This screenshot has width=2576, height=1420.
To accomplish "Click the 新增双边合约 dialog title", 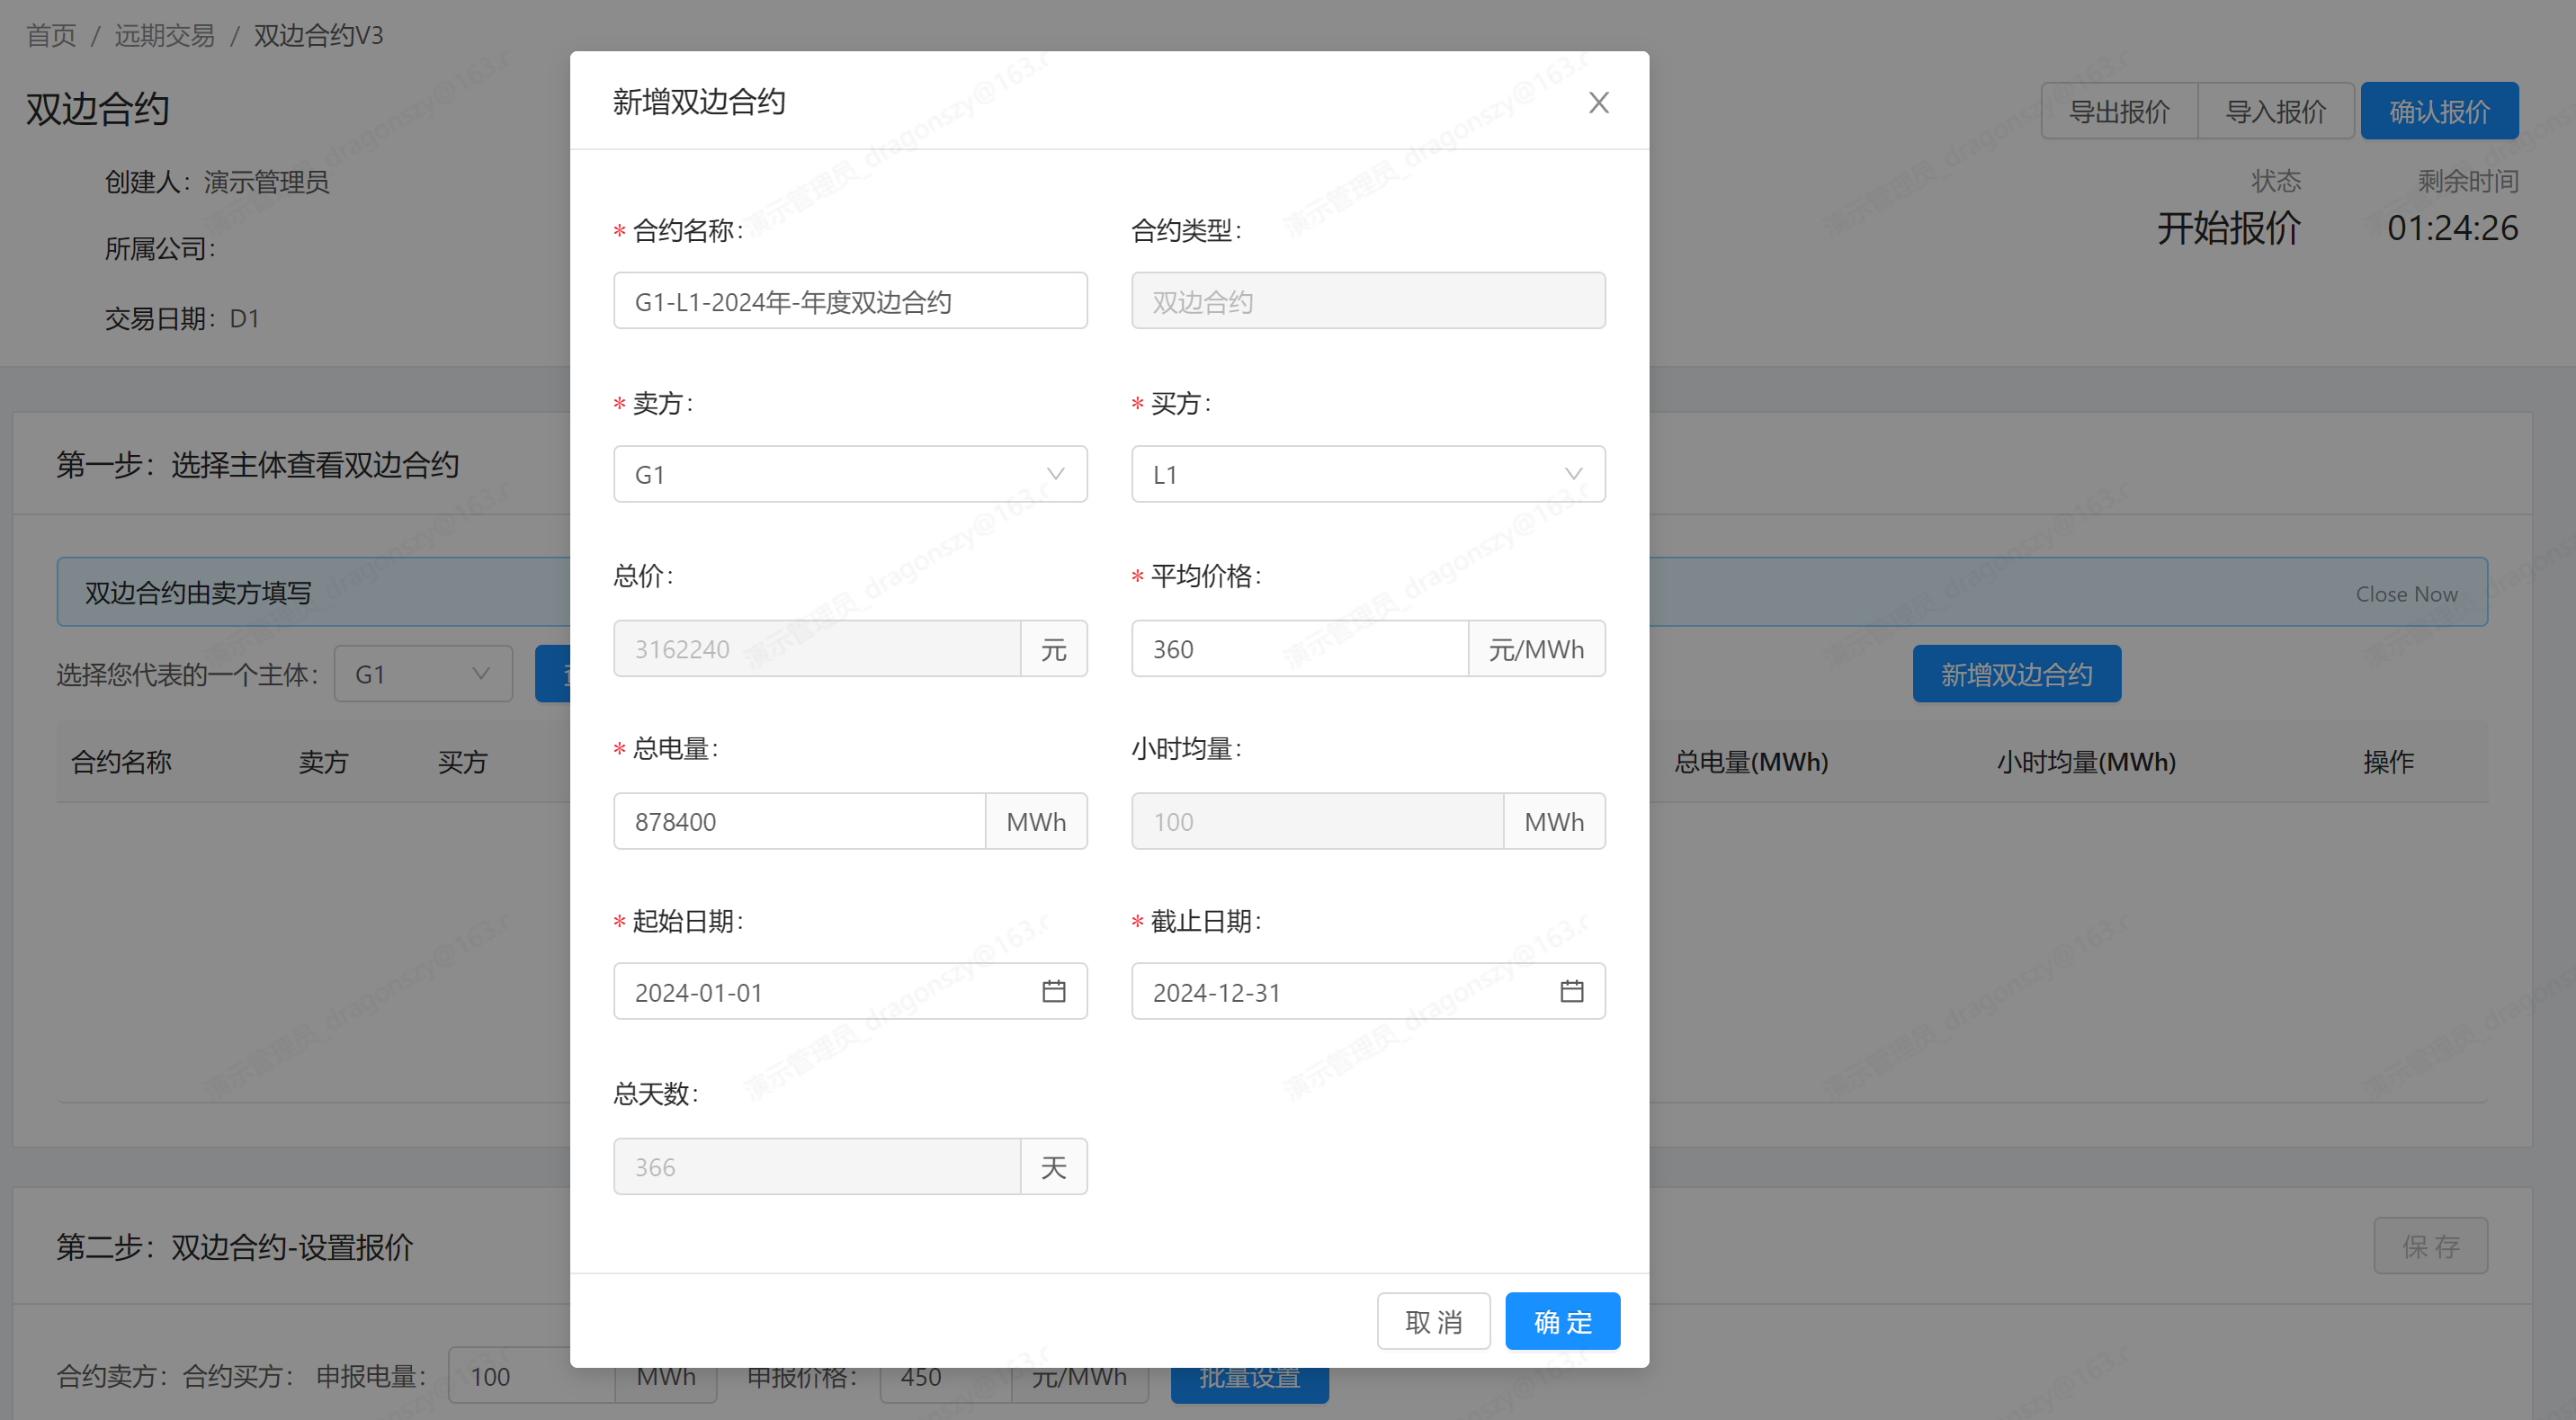I will coord(698,102).
